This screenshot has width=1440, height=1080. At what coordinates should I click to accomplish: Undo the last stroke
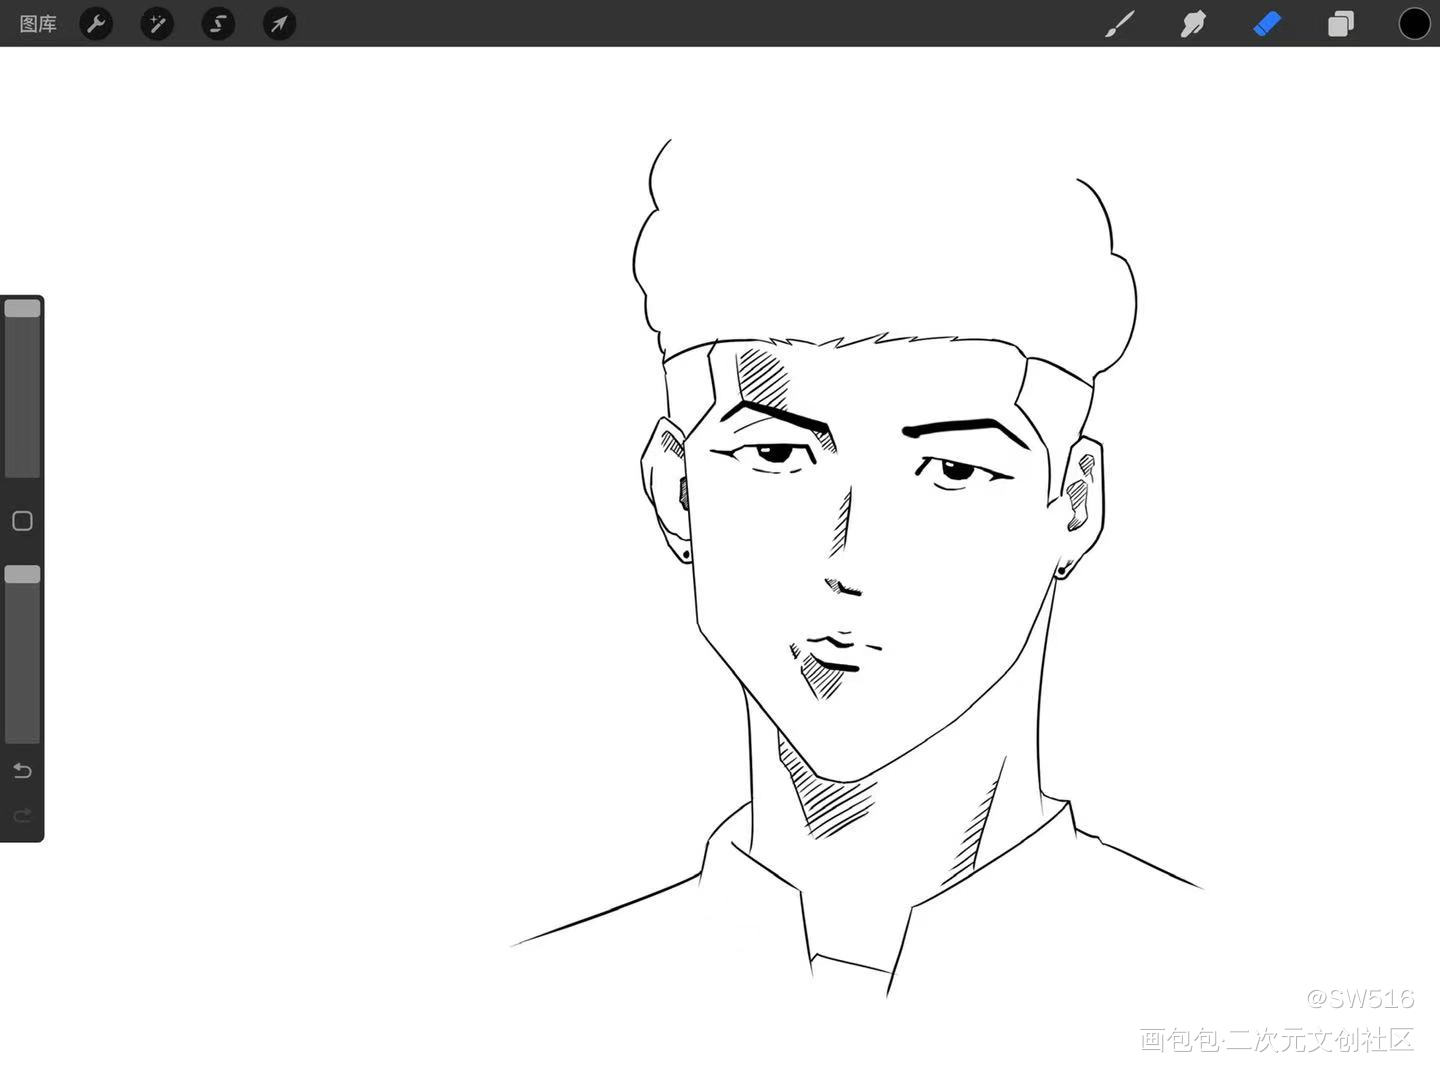(22, 771)
